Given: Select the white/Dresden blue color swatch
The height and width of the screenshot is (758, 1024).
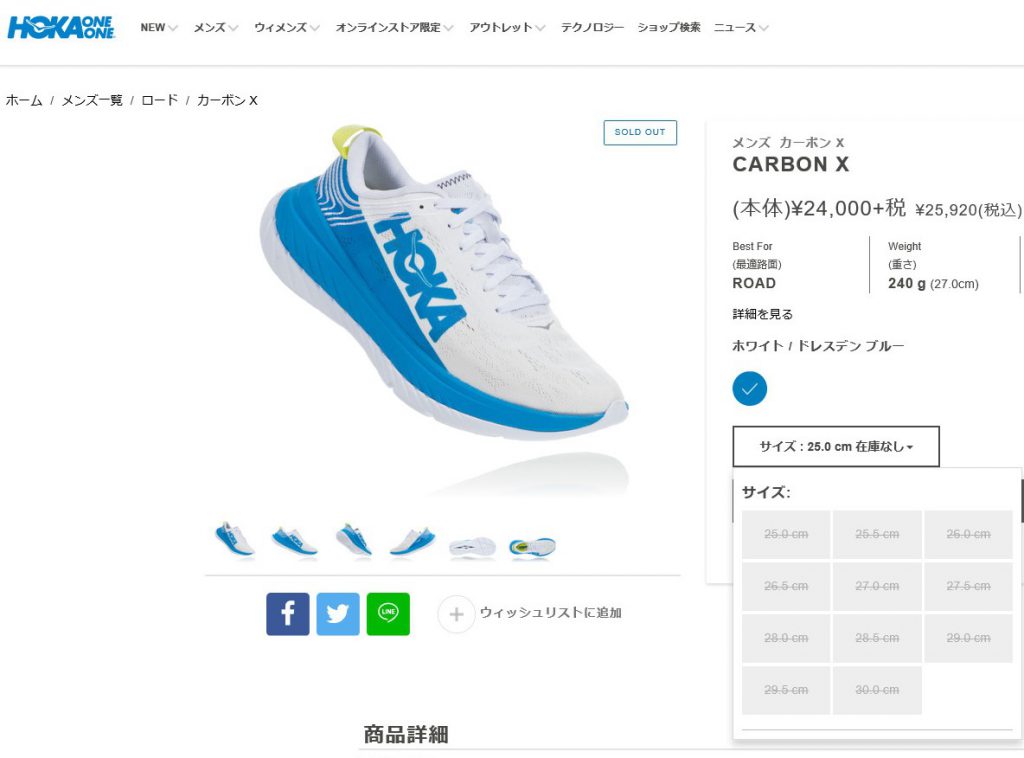Looking at the screenshot, I should click(x=750, y=388).
